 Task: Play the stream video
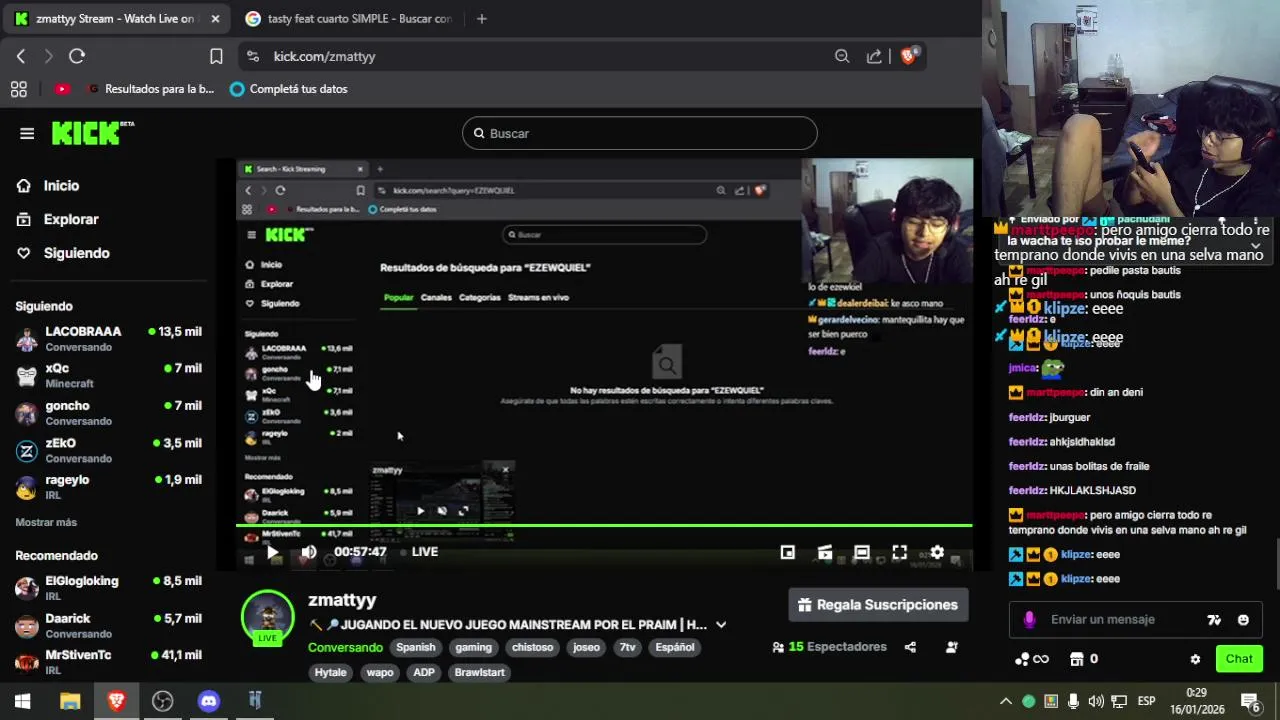272,552
